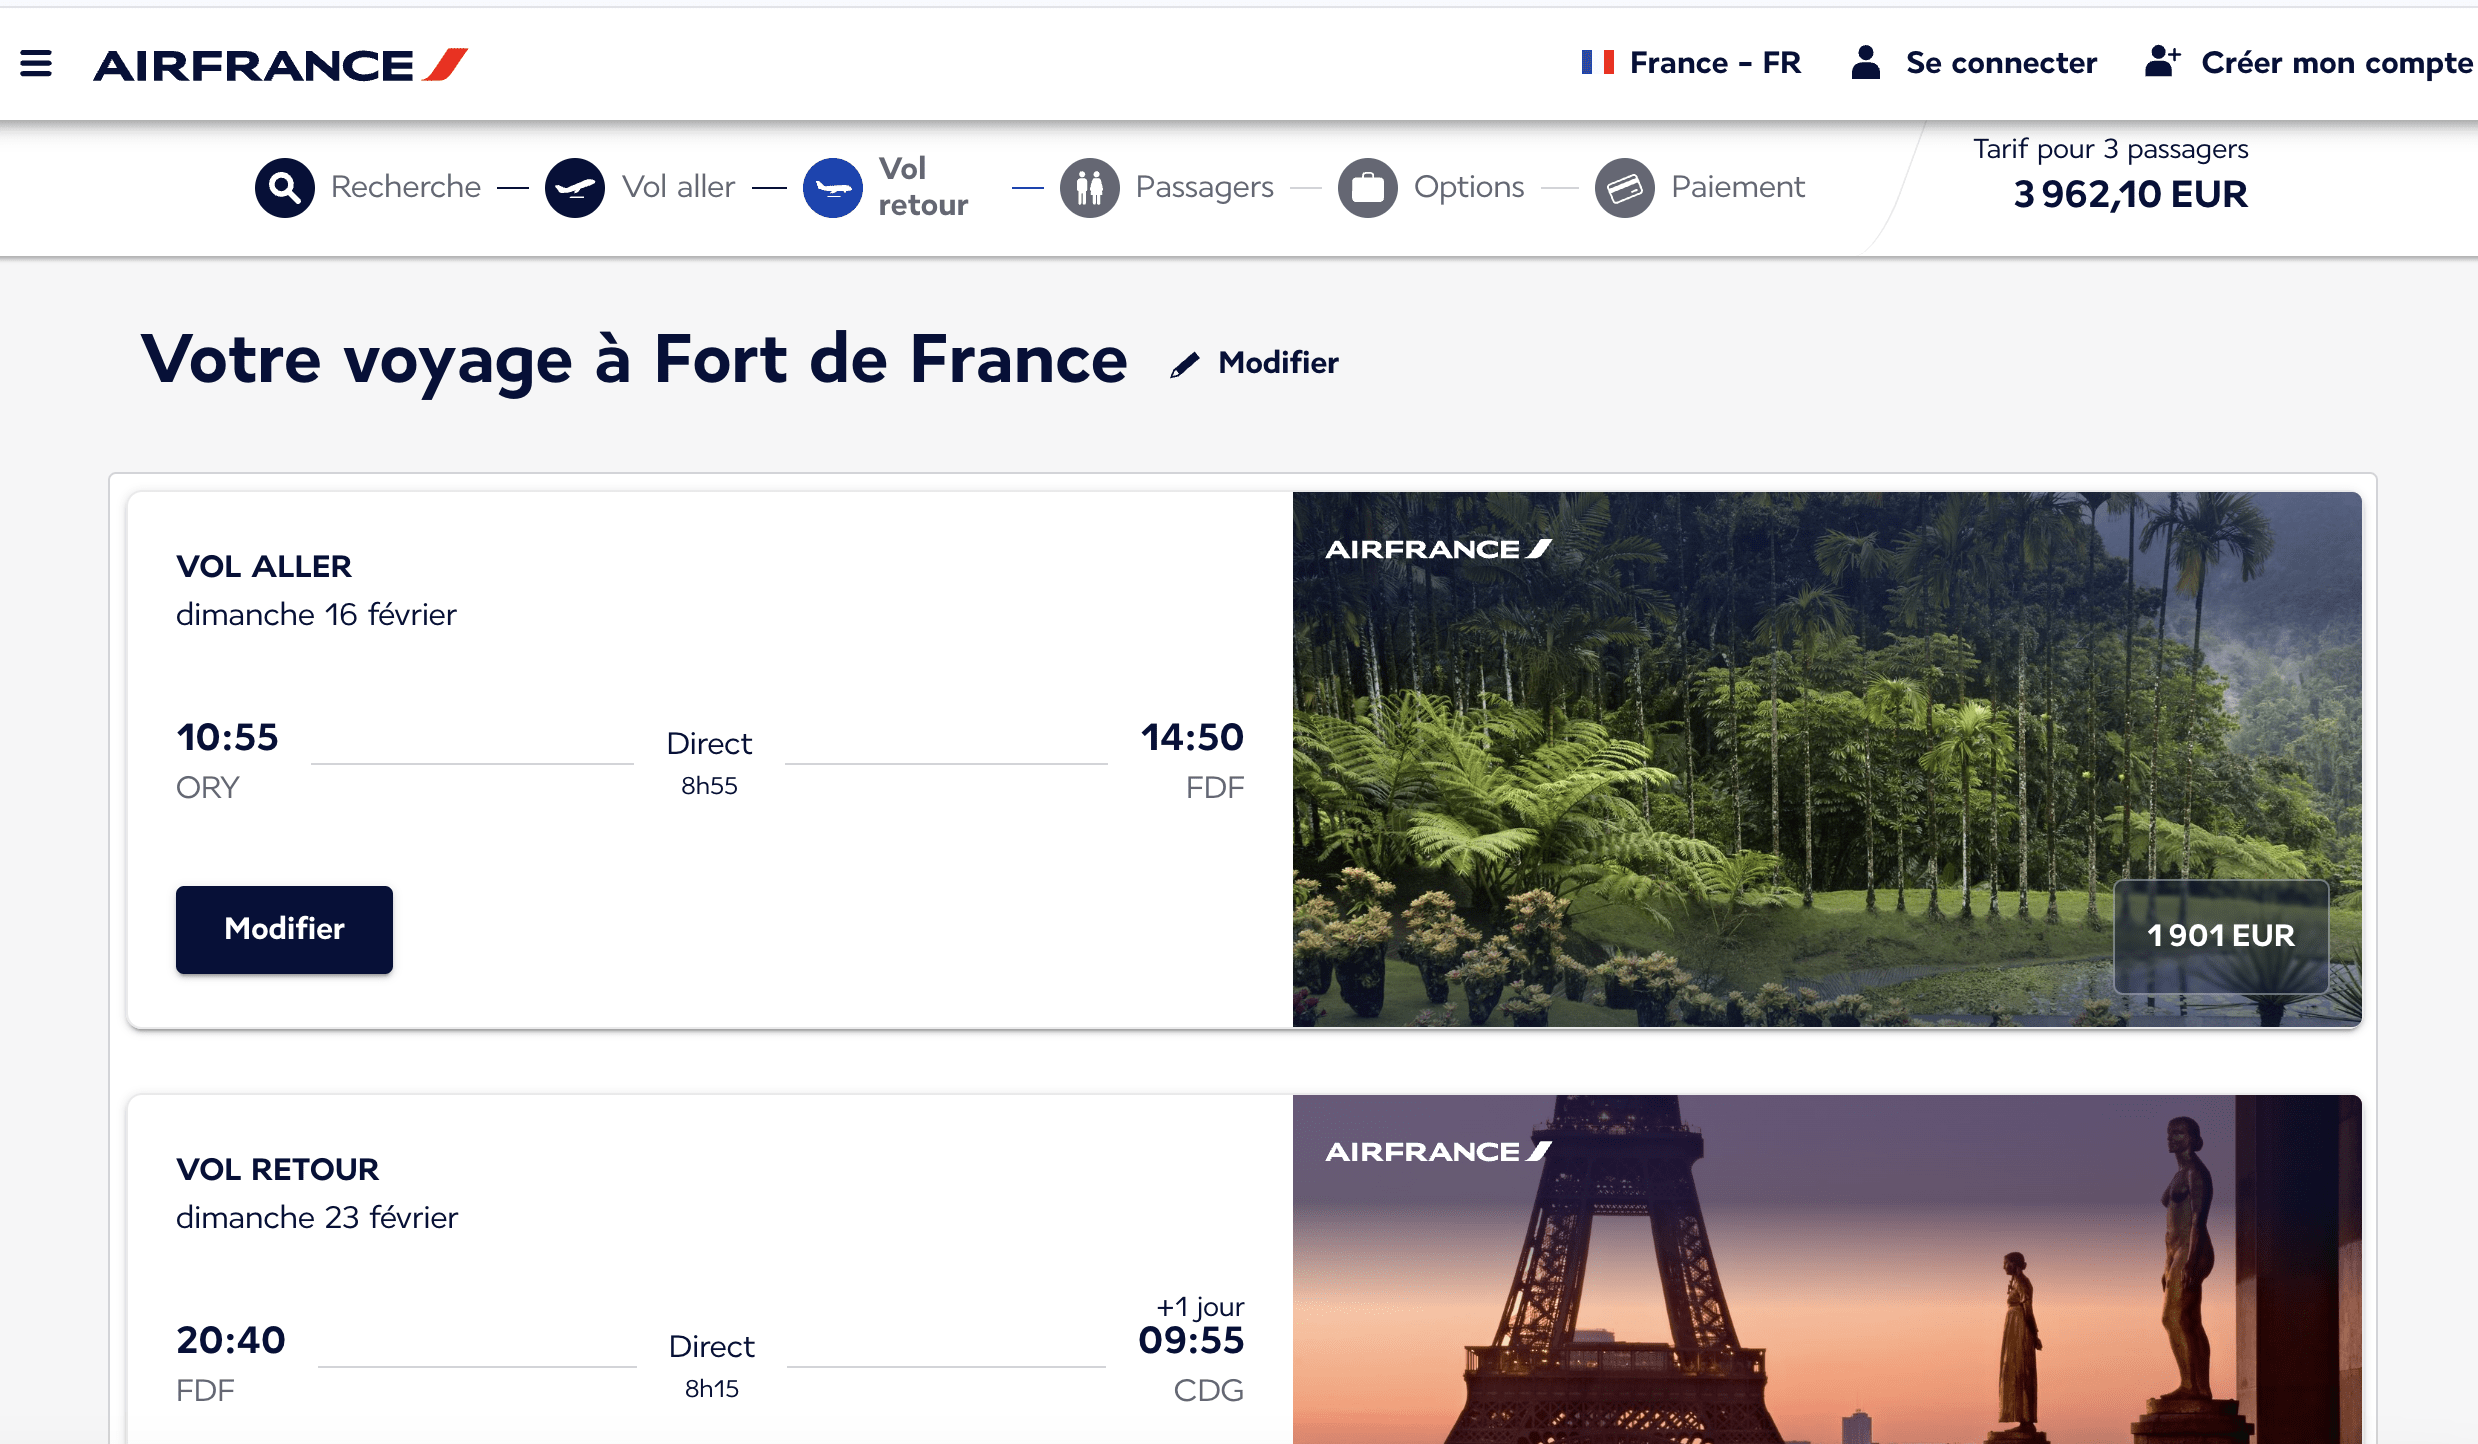
Task: Click the Air France logo on forest image
Action: [x=1438, y=549]
